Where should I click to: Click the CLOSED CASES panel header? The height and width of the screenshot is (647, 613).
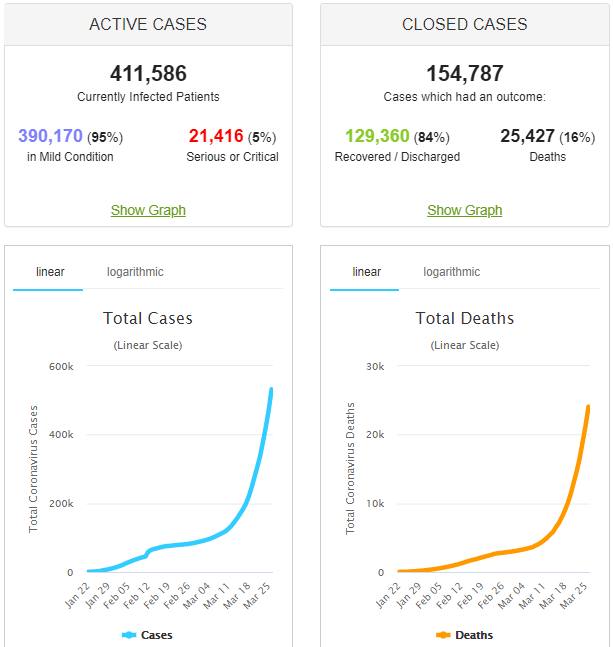click(464, 24)
